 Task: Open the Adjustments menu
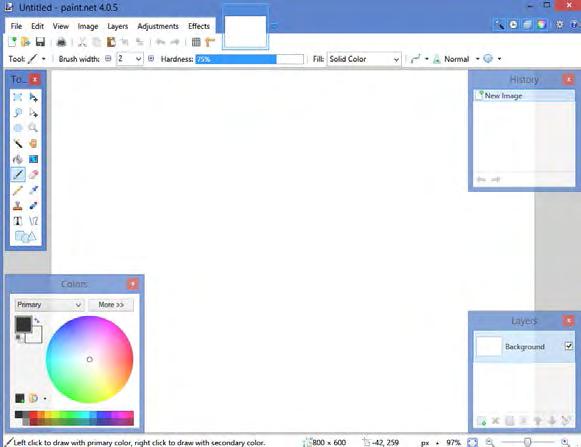tap(158, 26)
